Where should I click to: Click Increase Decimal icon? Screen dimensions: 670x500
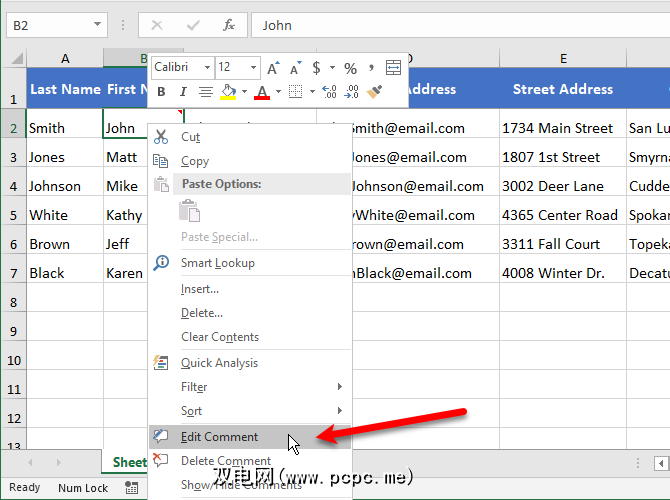[329, 91]
